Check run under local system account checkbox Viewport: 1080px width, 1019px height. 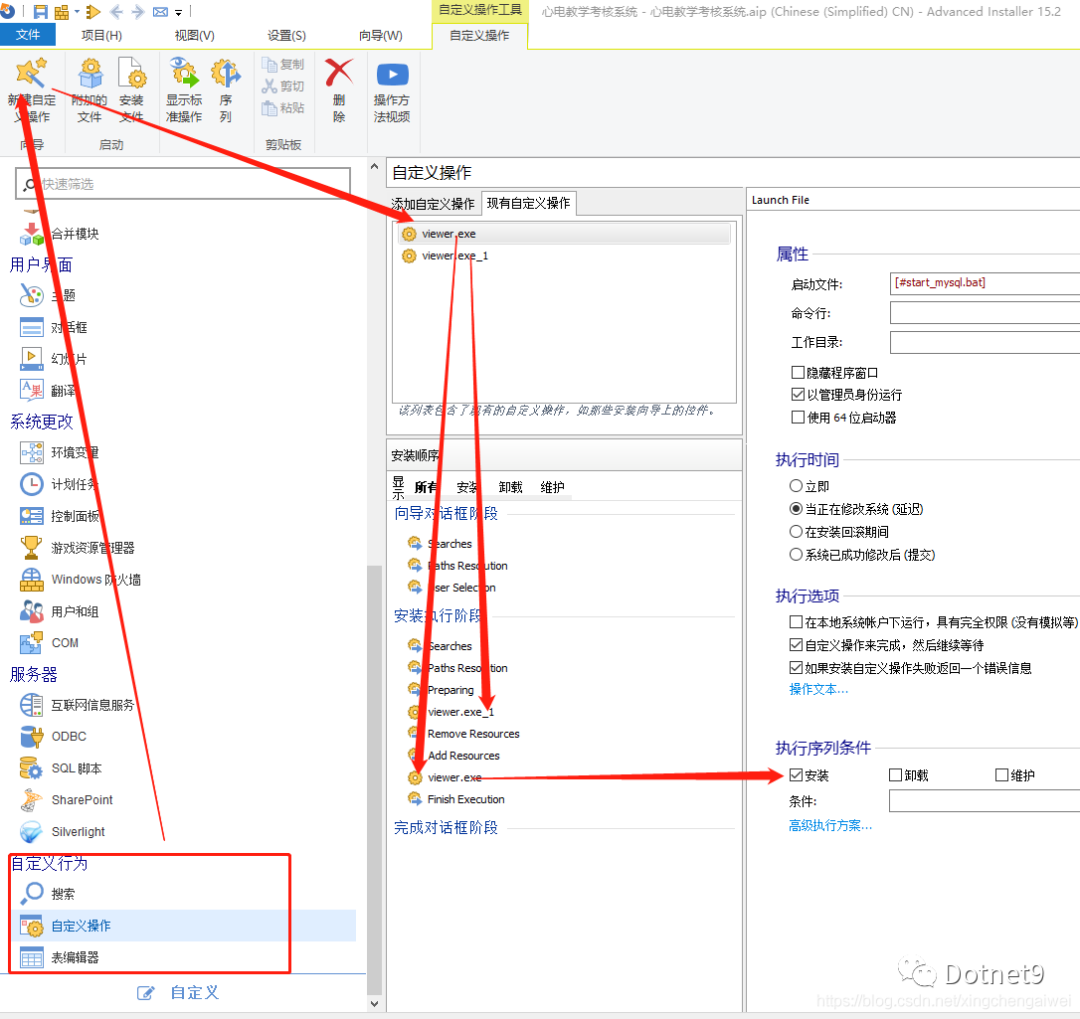pyautogui.click(x=796, y=622)
